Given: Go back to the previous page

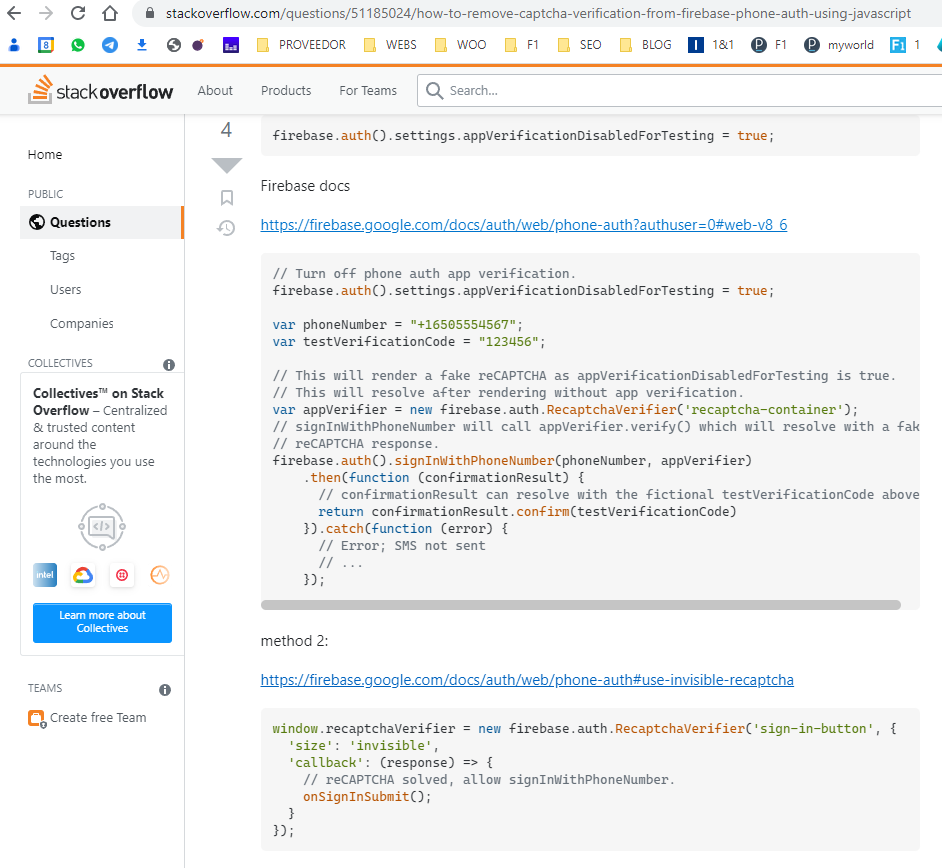Looking at the screenshot, I should (14, 13).
